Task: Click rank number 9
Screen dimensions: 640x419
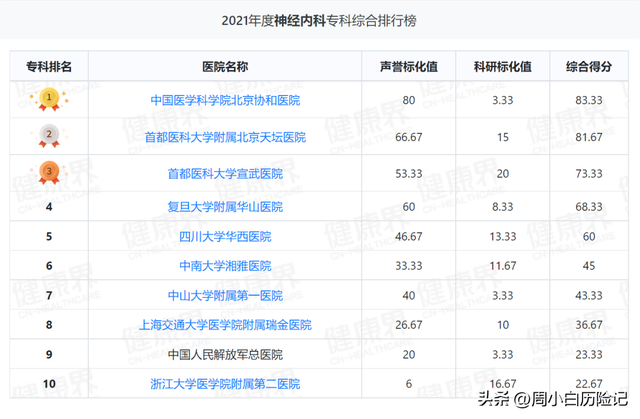Action: click(49, 355)
